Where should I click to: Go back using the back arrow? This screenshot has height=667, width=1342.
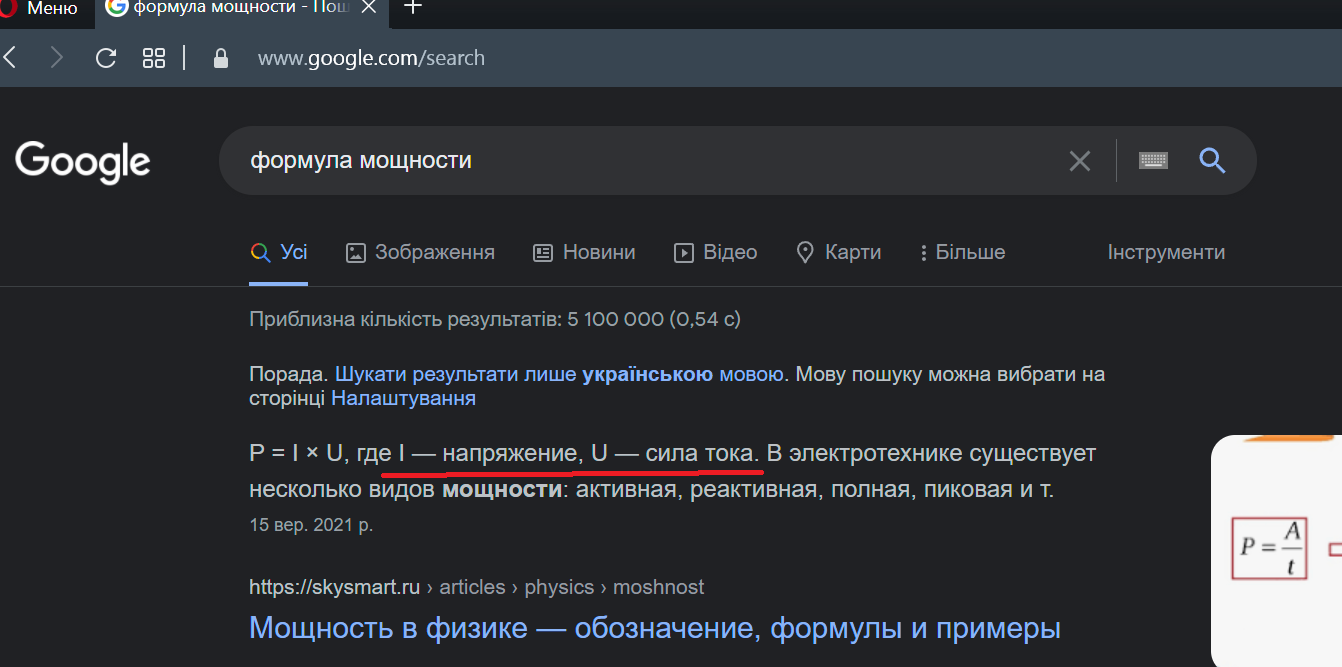10,58
